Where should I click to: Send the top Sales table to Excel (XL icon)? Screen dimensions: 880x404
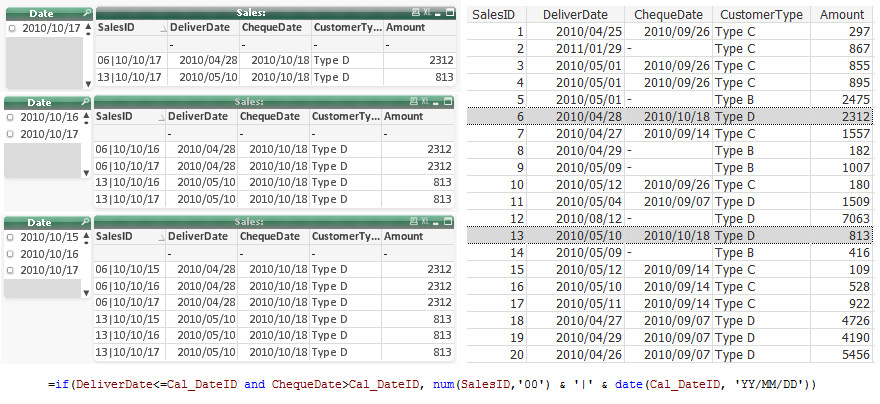pyautogui.click(x=429, y=11)
